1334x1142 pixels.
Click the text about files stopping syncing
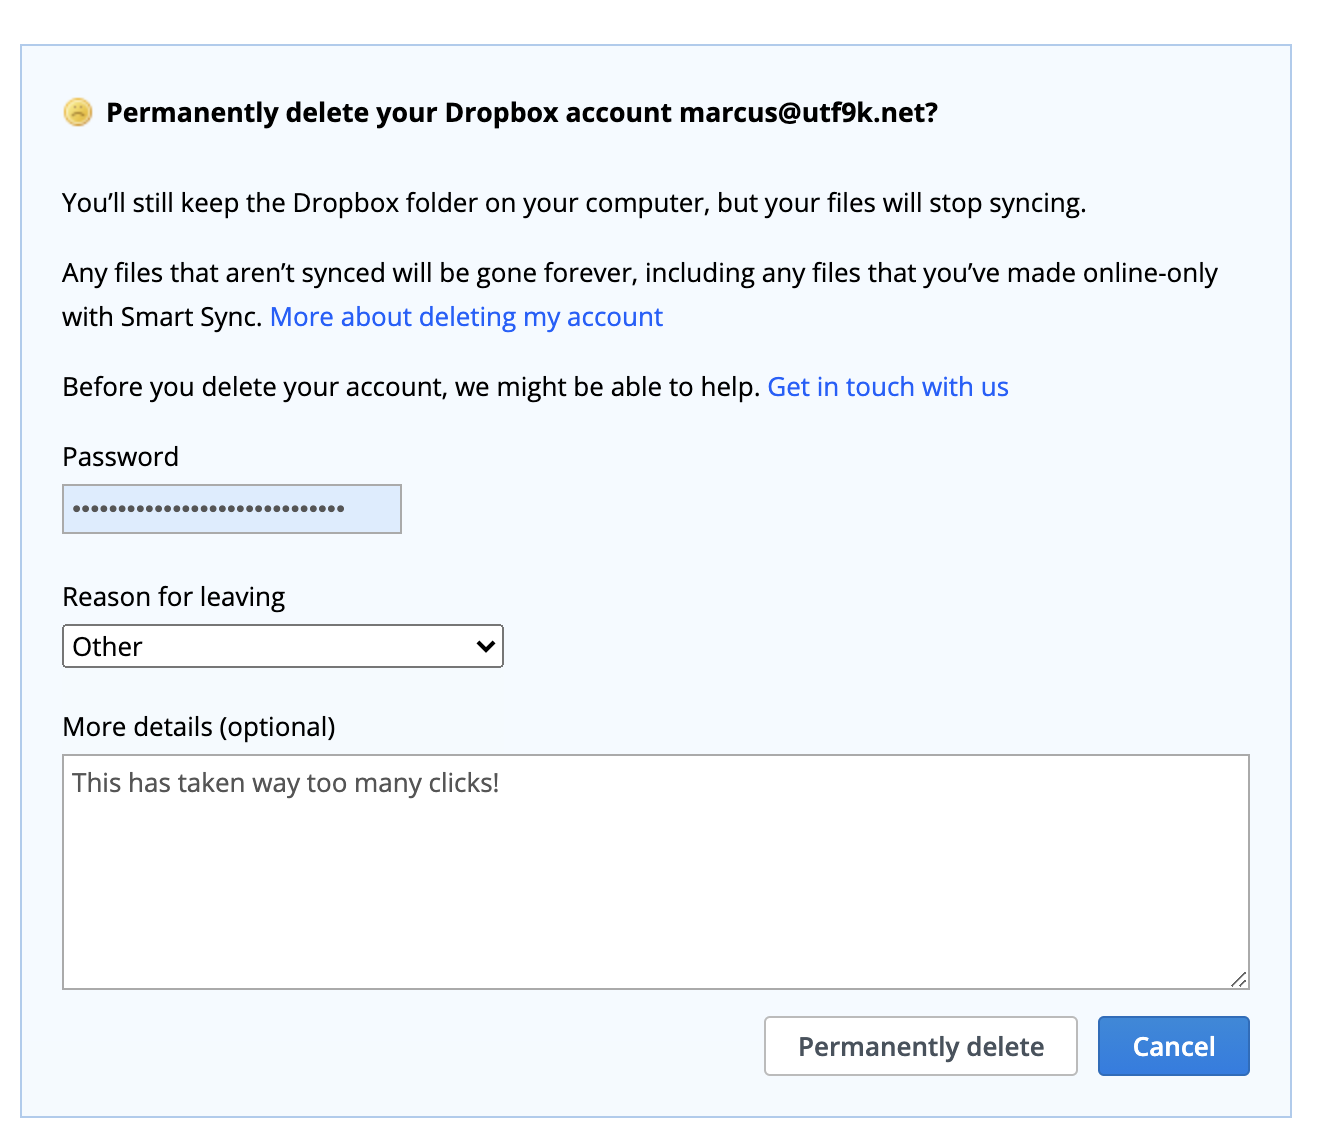tap(574, 203)
